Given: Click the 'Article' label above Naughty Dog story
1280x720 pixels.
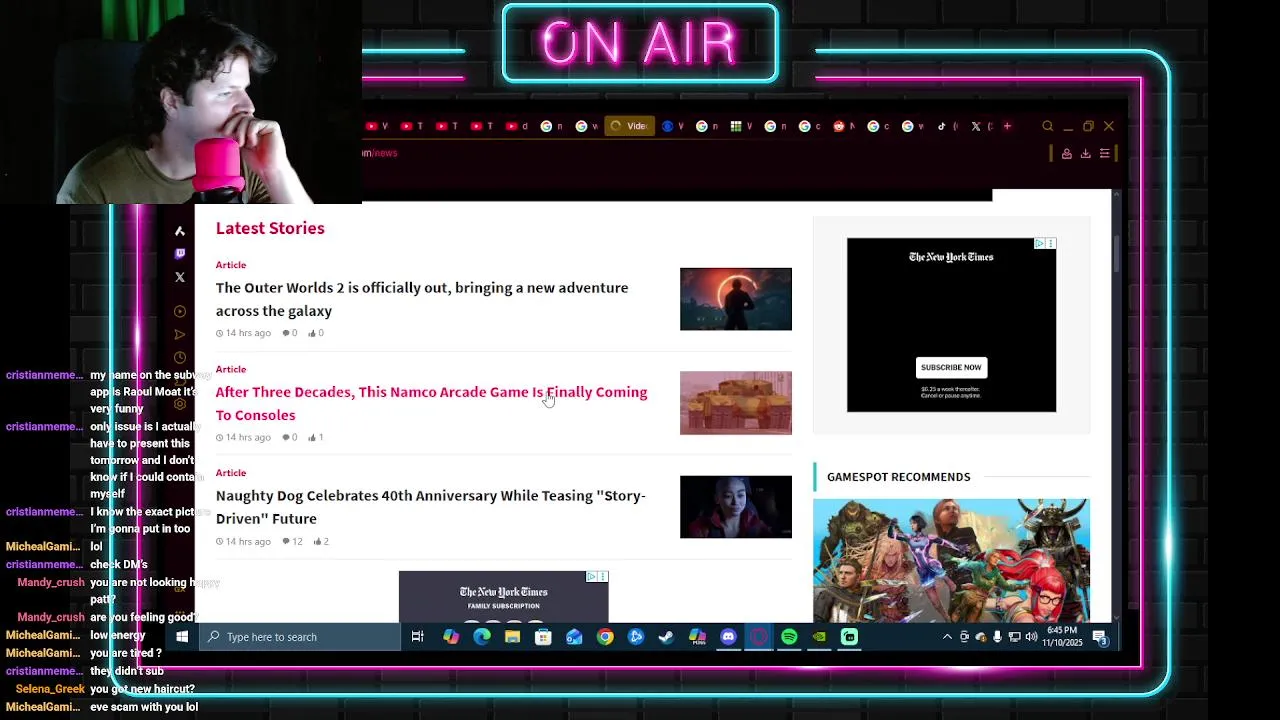Looking at the screenshot, I should pos(231,473).
